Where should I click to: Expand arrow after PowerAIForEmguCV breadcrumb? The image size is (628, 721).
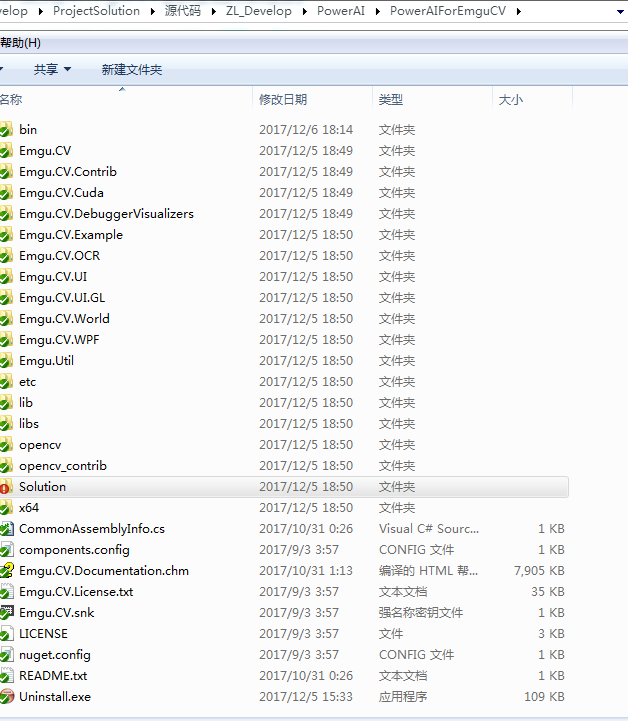(519, 11)
